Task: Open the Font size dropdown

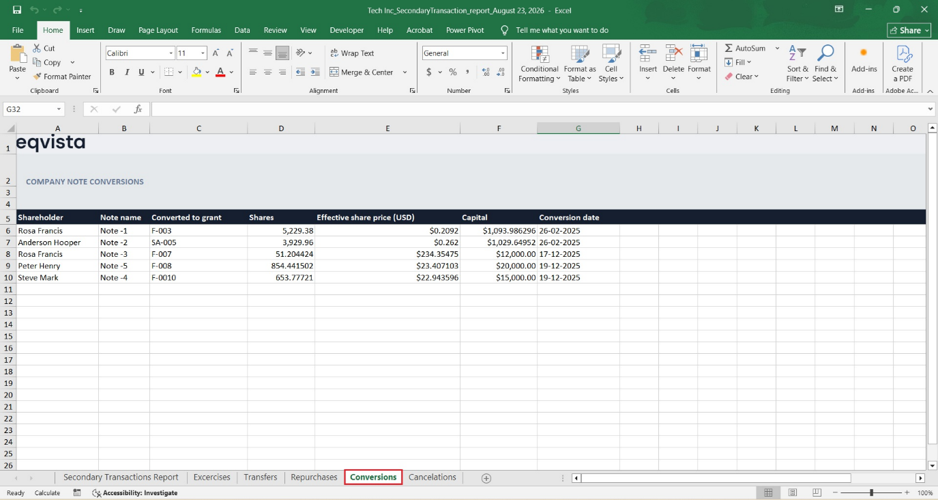Action: 203,53
